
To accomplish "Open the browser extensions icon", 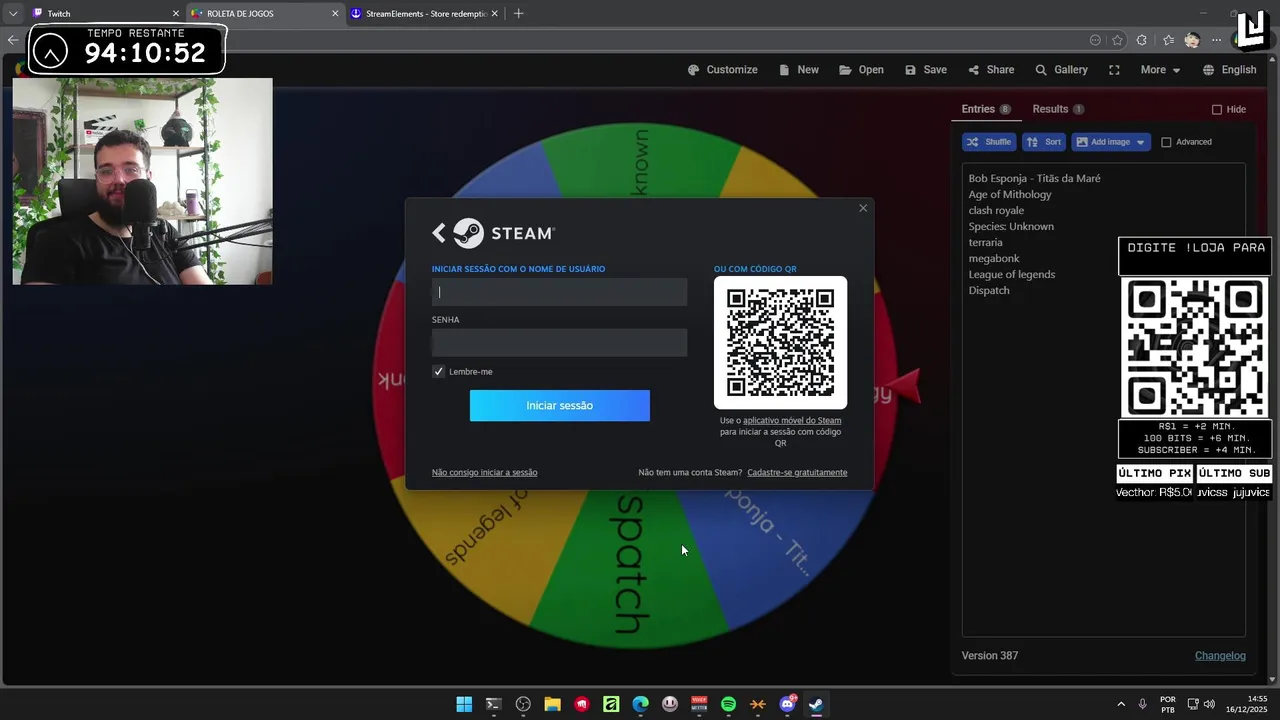I will click(1142, 40).
